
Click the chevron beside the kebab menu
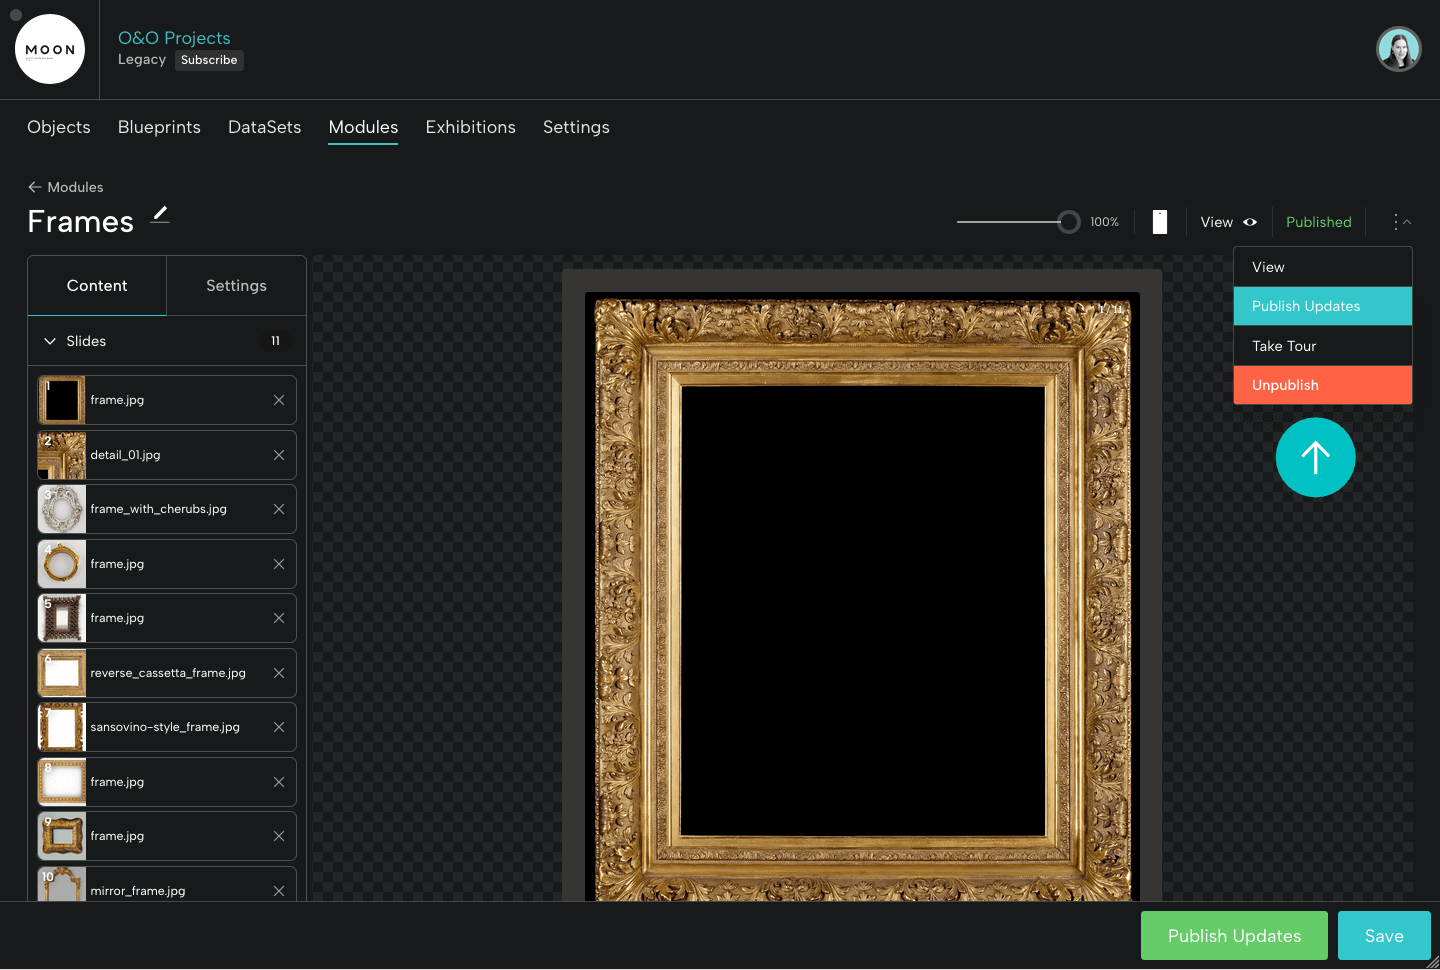pyautogui.click(x=1407, y=222)
